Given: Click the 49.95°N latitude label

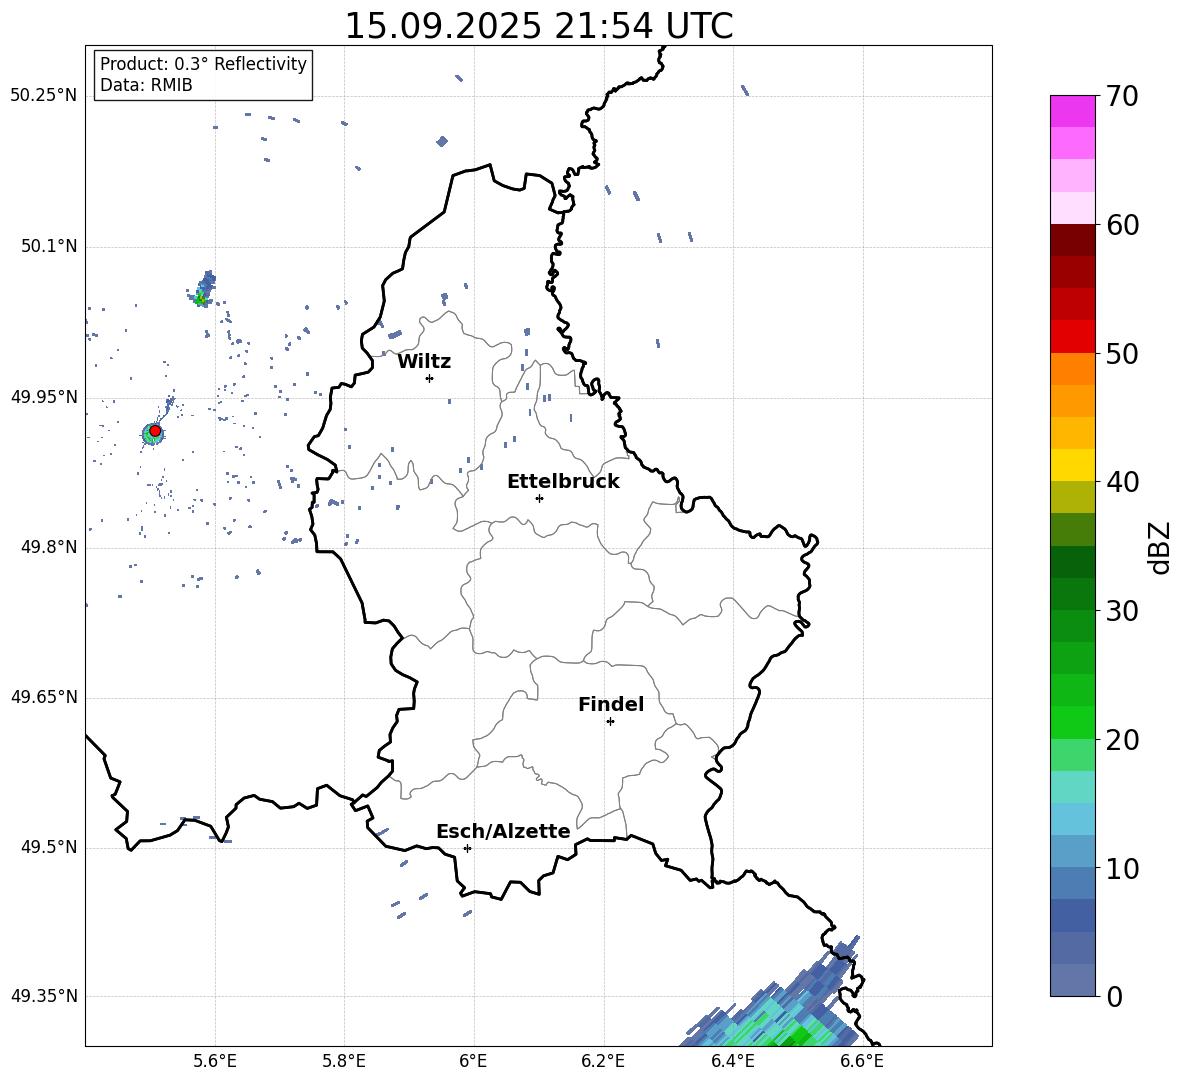Looking at the screenshot, I should (45, 397).
